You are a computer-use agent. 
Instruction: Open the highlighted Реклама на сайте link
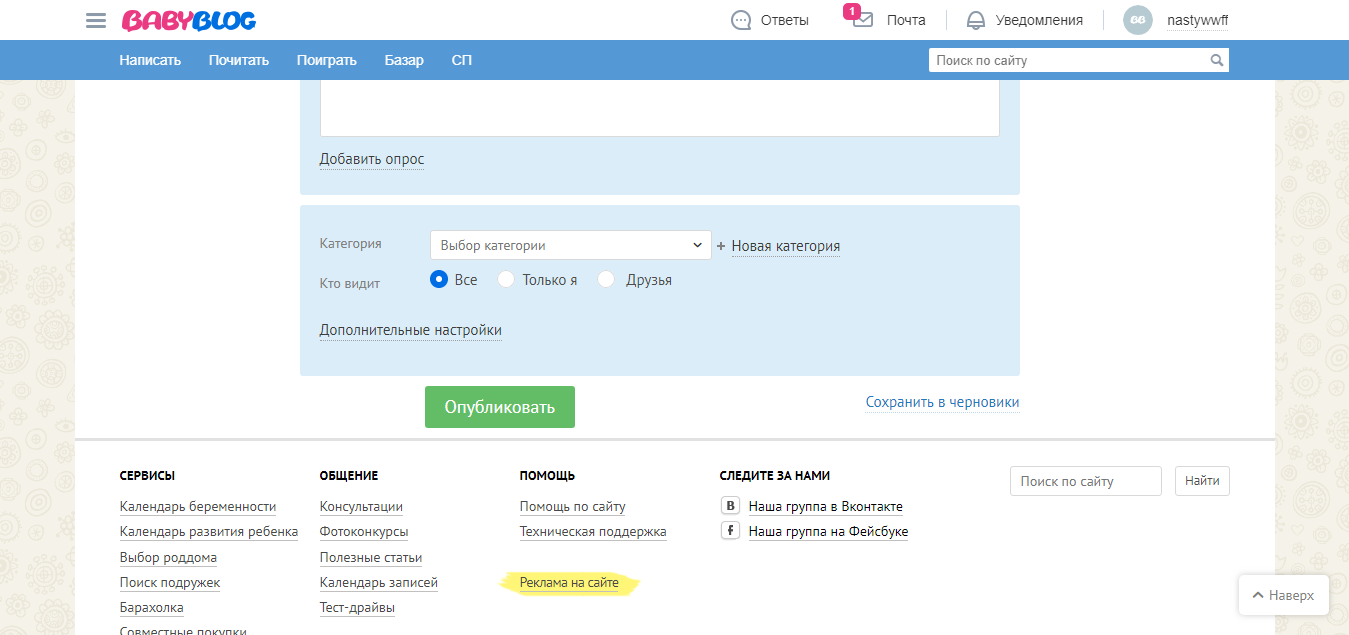pos(570,582)
